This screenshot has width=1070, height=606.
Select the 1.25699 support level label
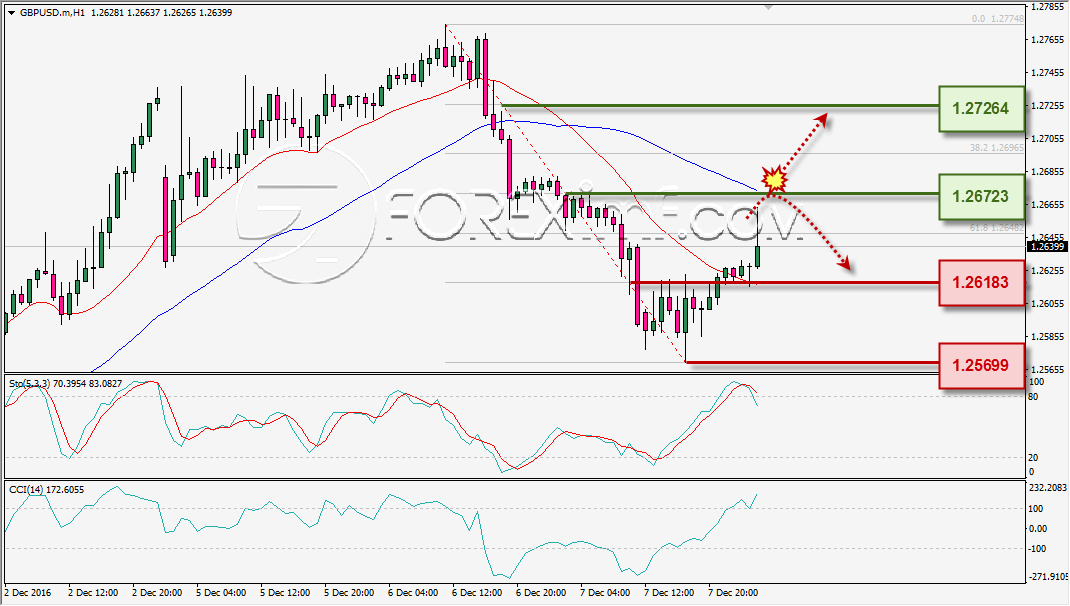click(x=981, y=366)
